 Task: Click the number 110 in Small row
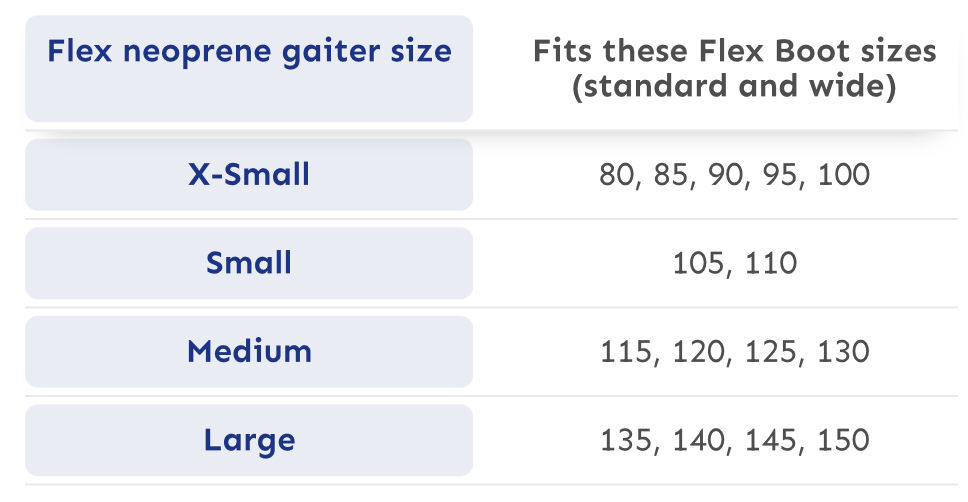[x=771, y=263]
